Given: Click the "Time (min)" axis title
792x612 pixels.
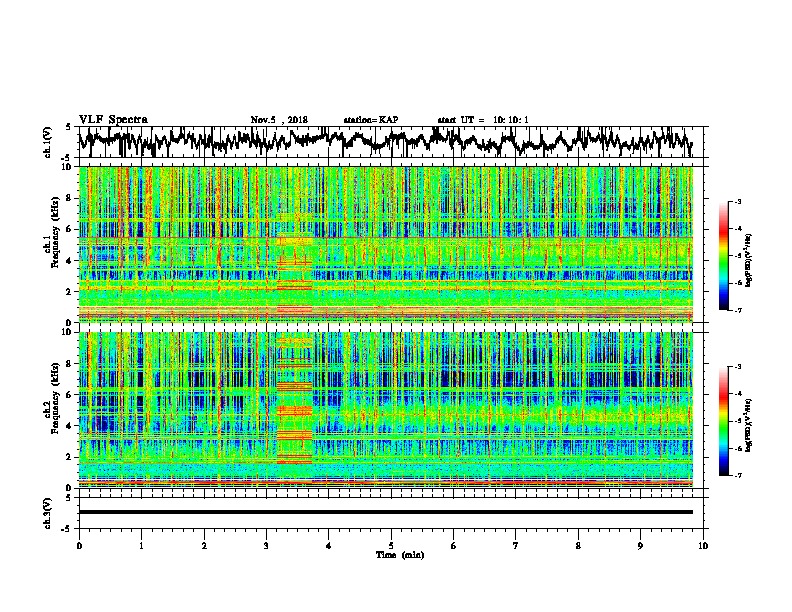Looking at the screenshot, I should [400, 555].
